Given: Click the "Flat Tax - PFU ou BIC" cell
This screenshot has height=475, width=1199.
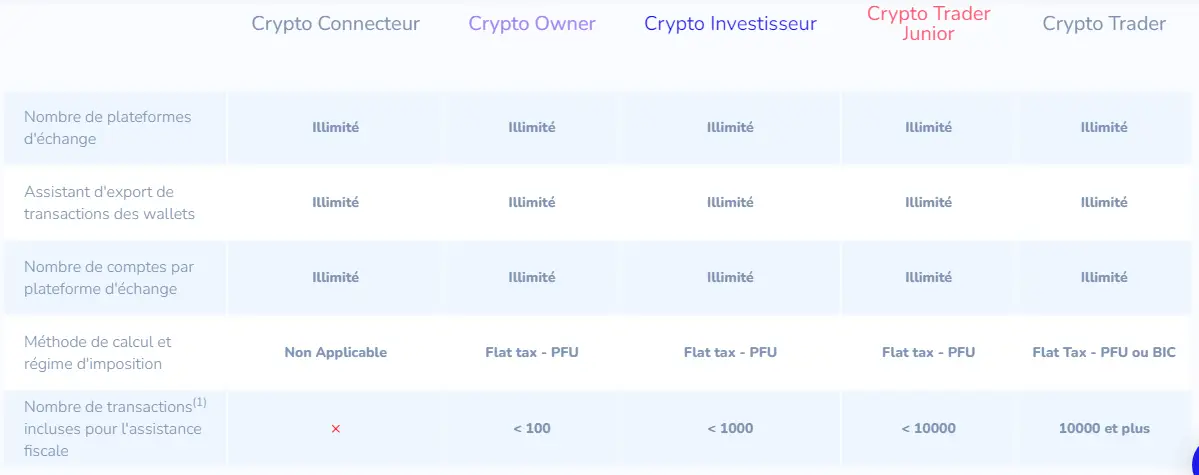Looking at the screenshot, I should point(1104,352).
